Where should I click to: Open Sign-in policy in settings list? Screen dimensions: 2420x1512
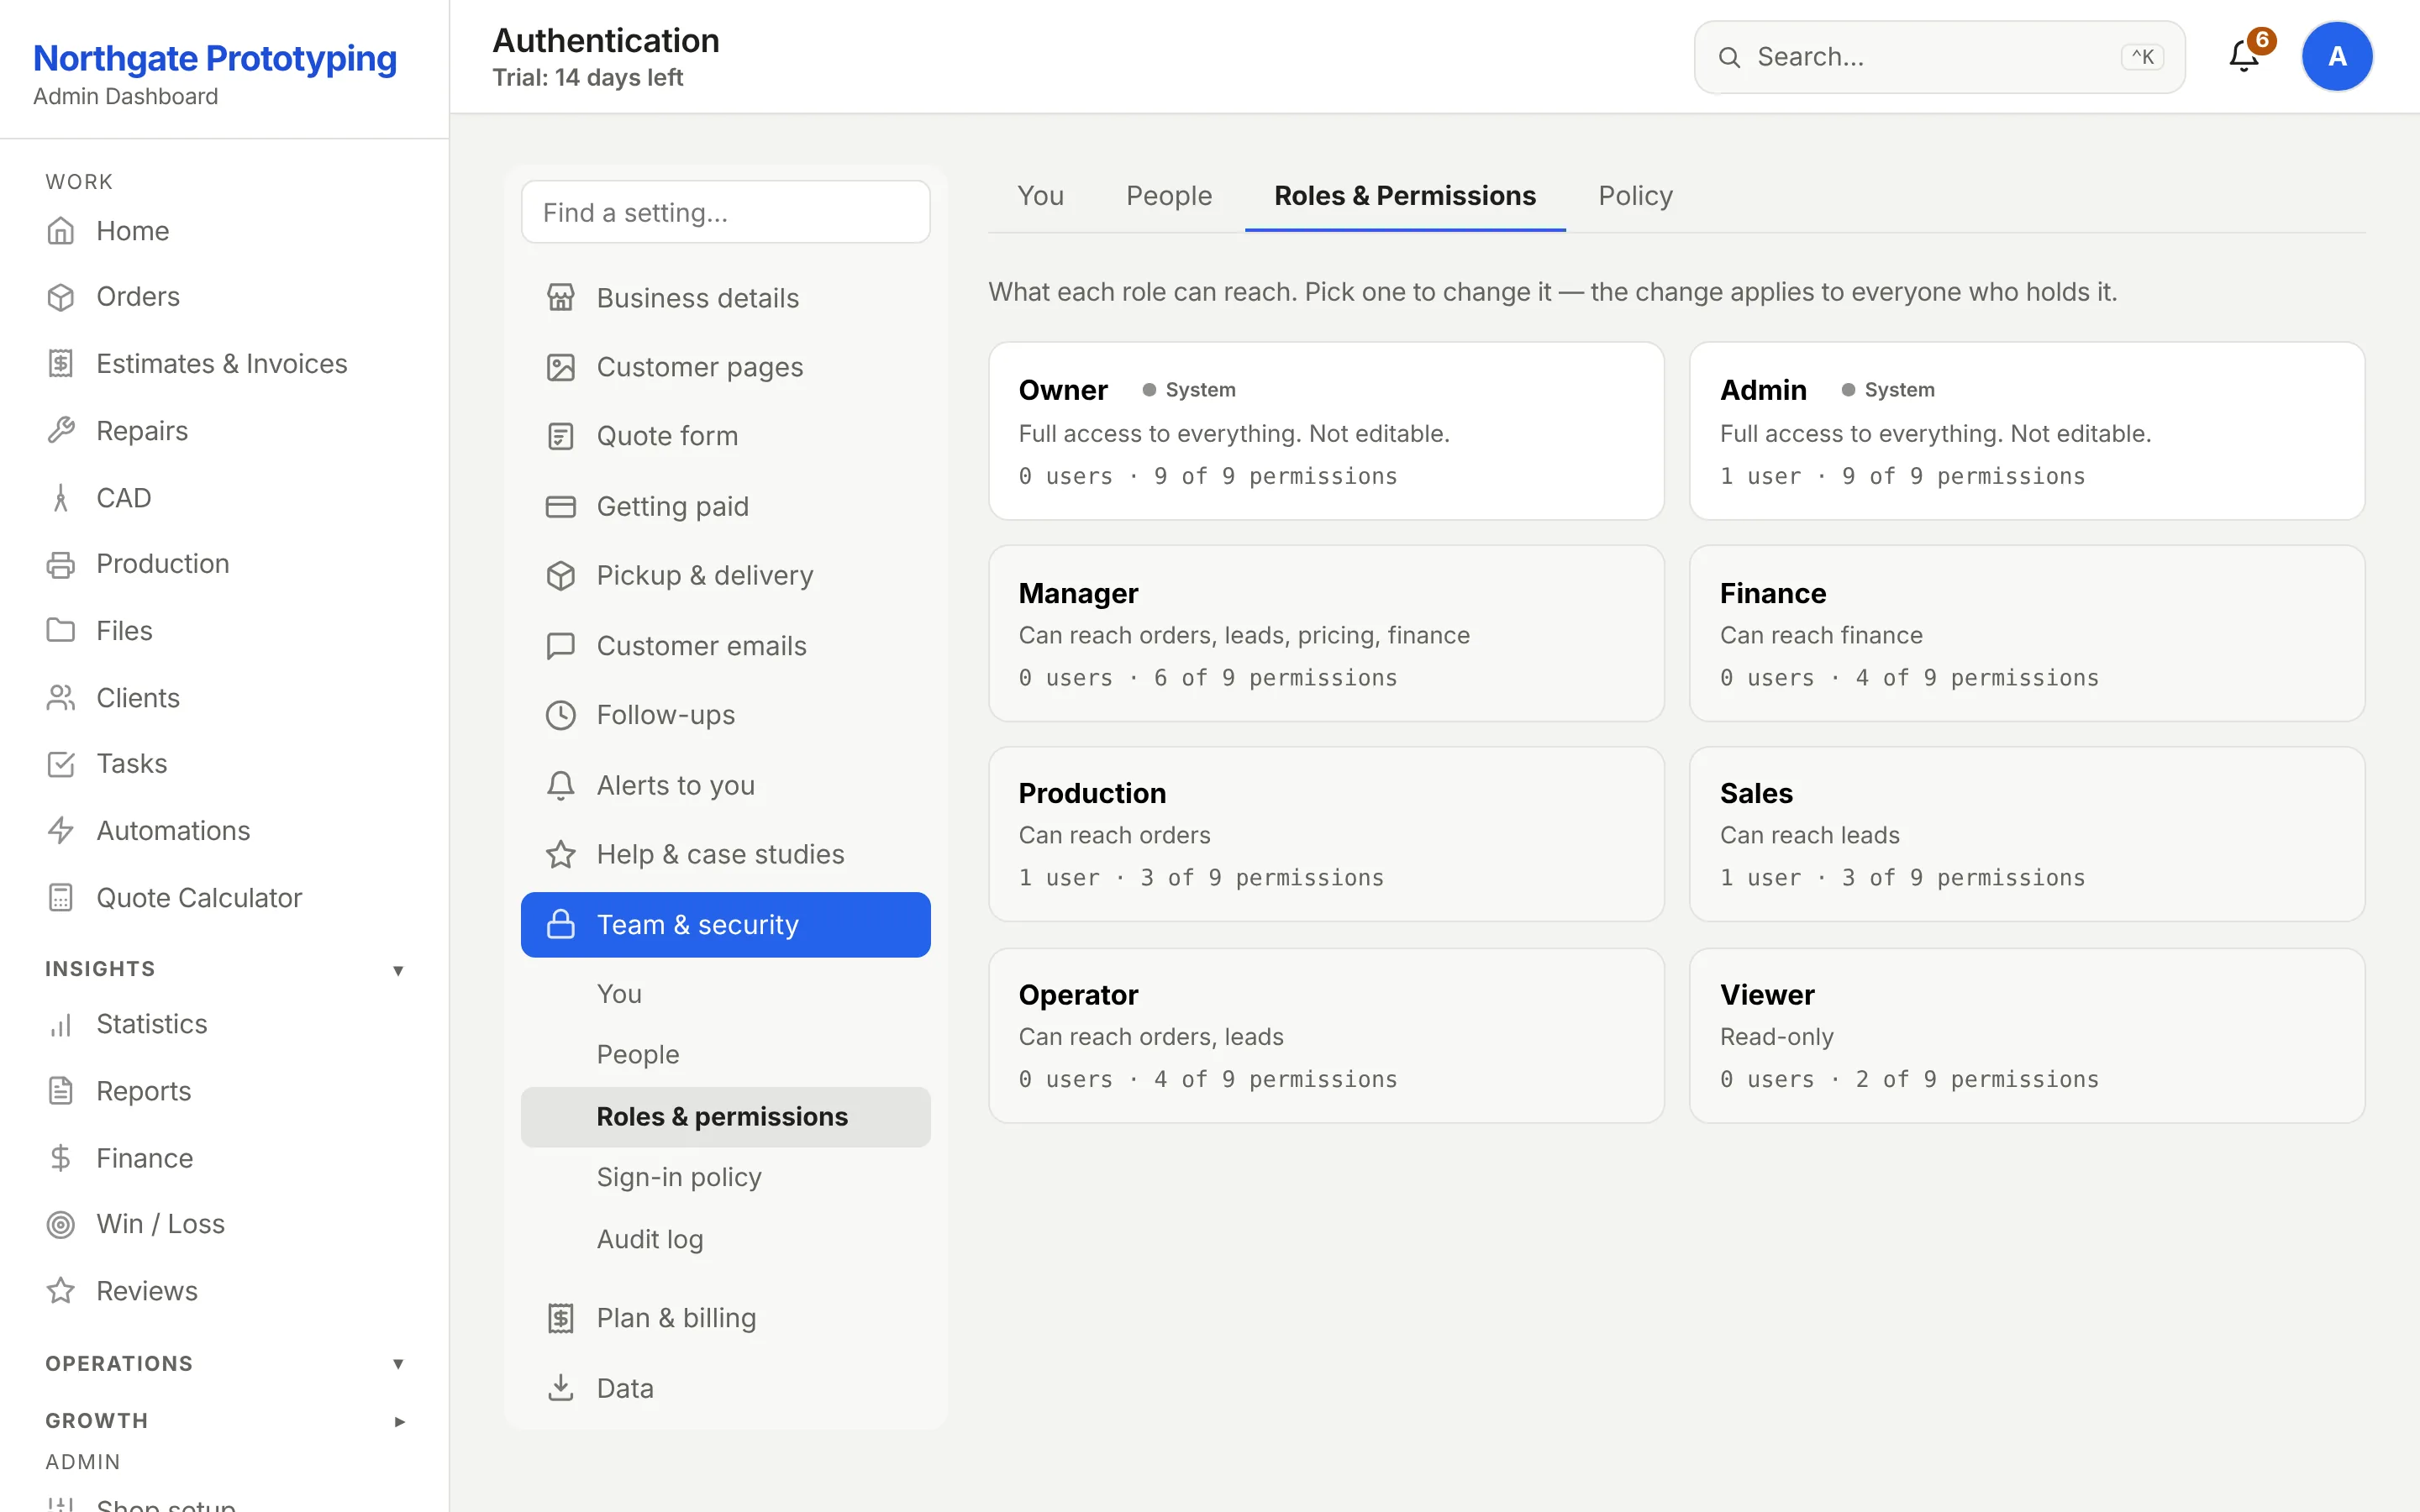coord(726,1177)
